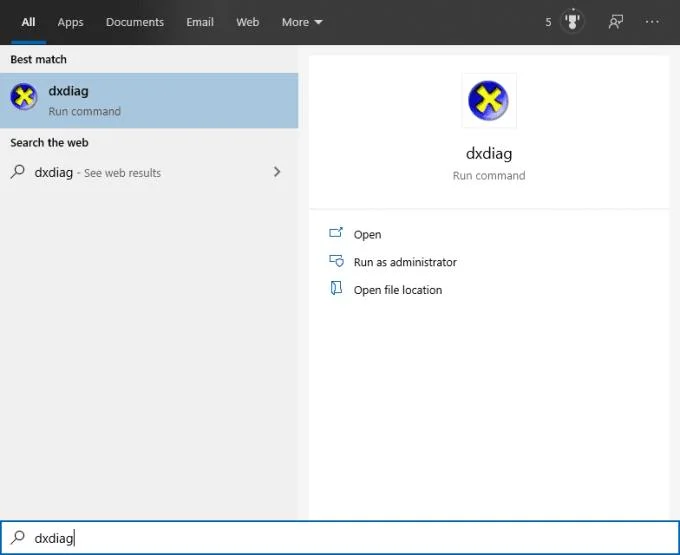Click the dxdiag title in preview pane
Image resolution: width=680 pixels, height=555 pixels.
coord(489,153)
